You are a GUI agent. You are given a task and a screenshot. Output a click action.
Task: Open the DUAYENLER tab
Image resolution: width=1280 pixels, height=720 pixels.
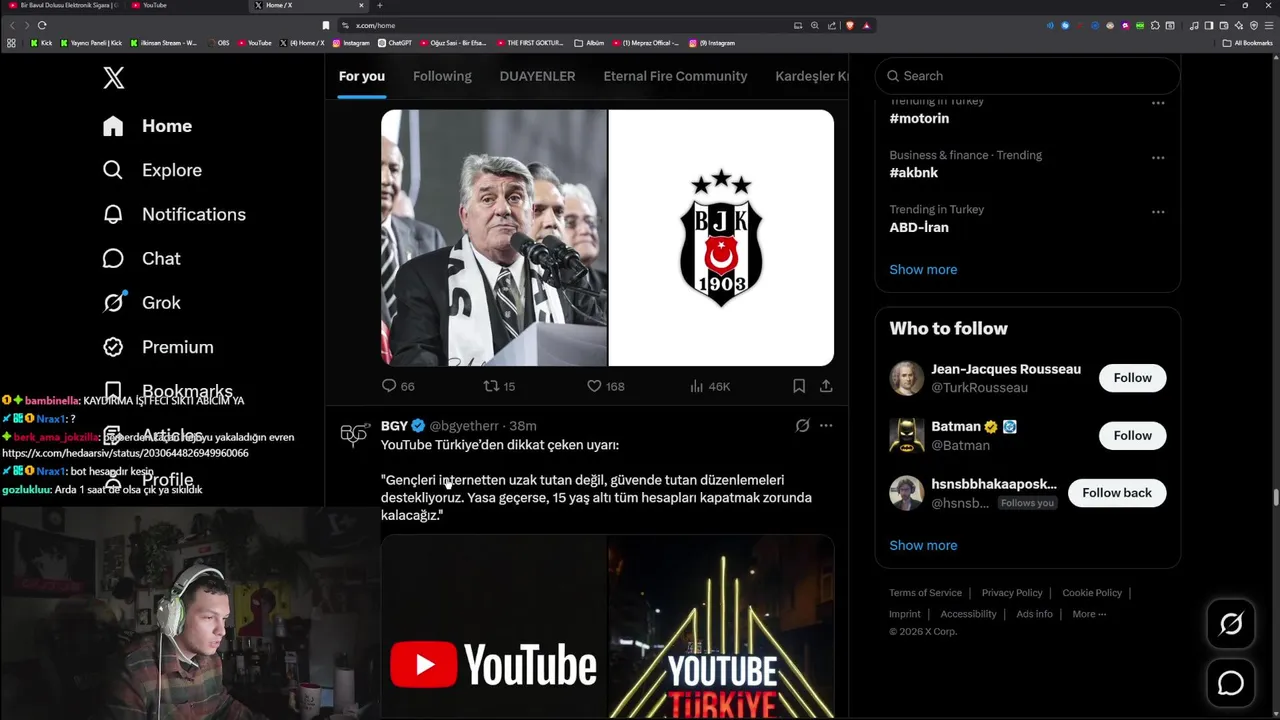537,76
